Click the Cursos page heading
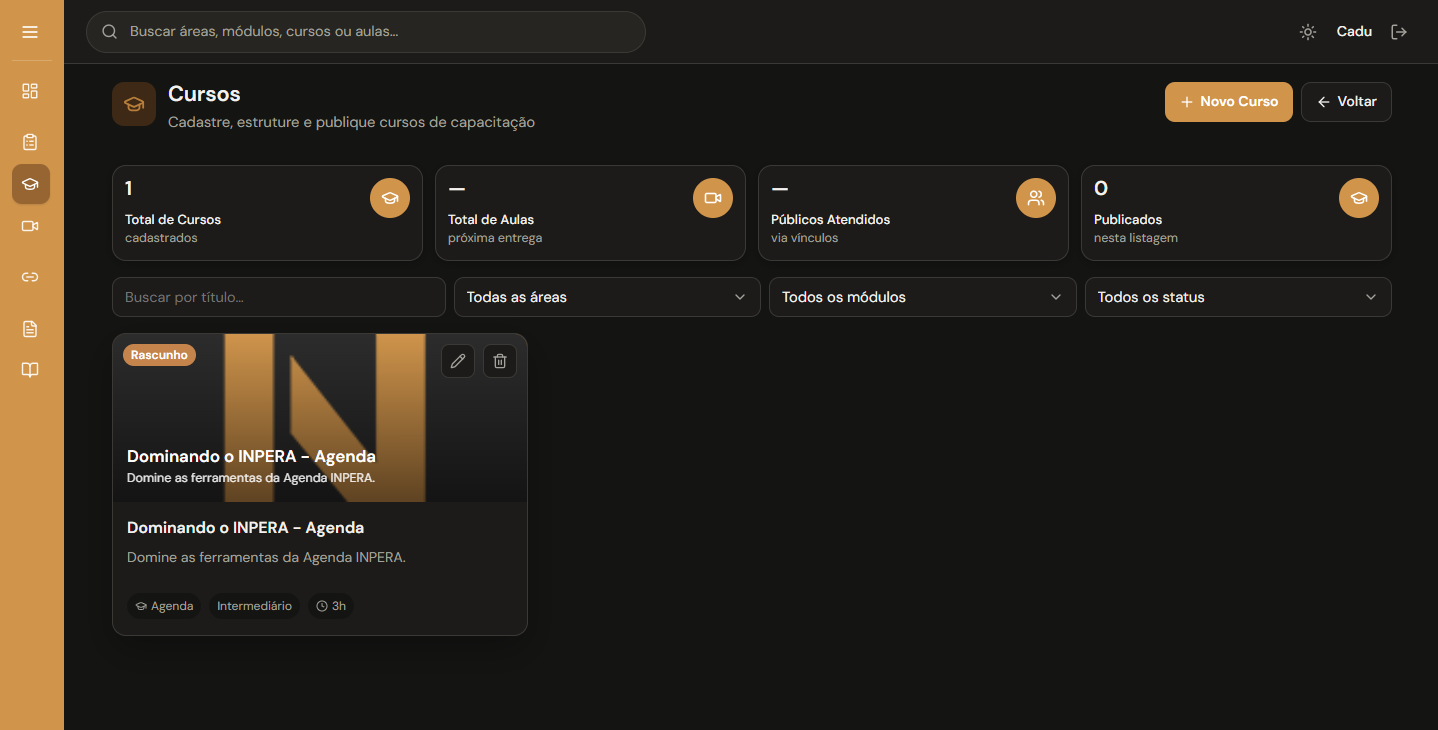 [204, 94]
